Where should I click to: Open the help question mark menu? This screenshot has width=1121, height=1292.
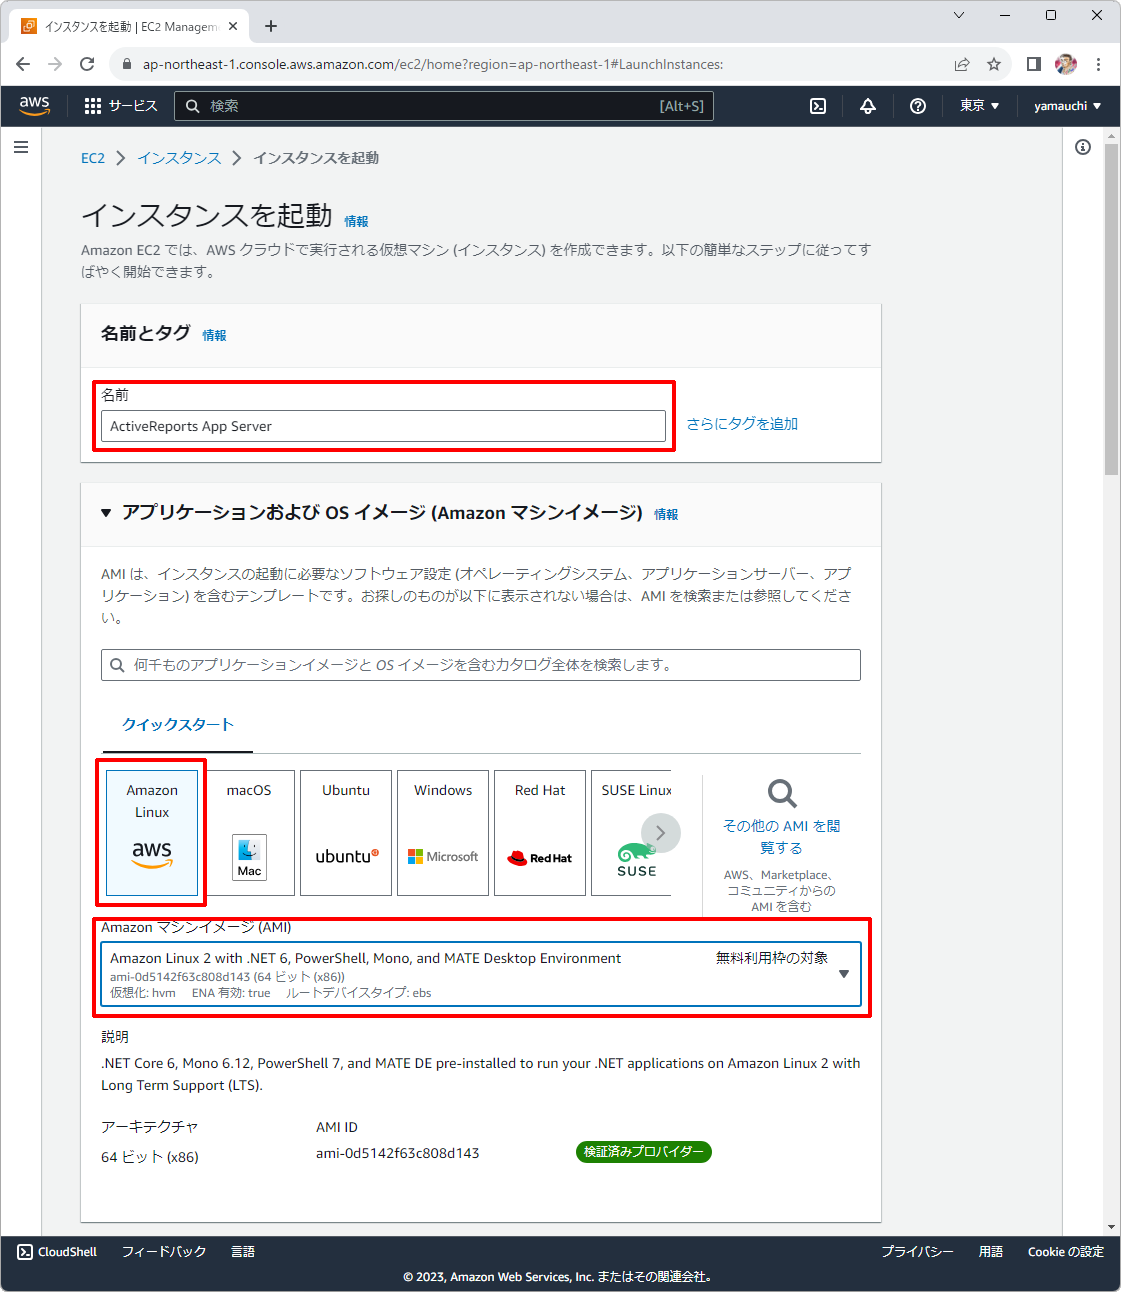coord(918,106)
